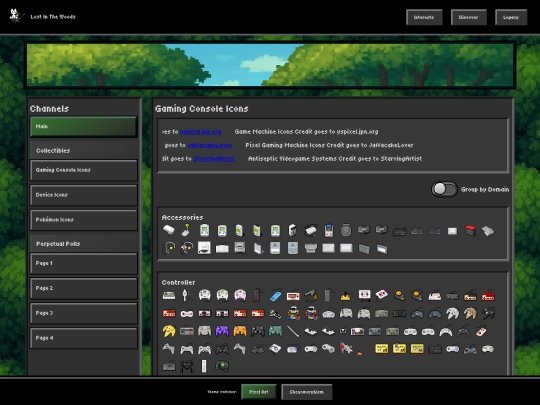This screenshot has width=540, height=405.
Task: Select the first gray controller in the bottom row
Action: pos(169,366)
